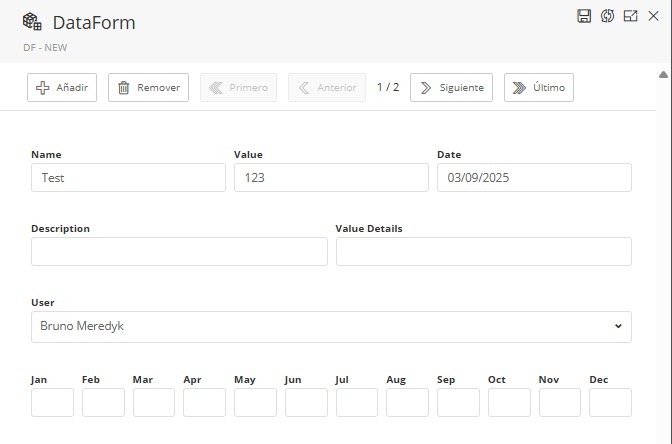Click into the Value Details field
Image resolution: width=672 pixels, height=444 pixels.
[484, 252]
